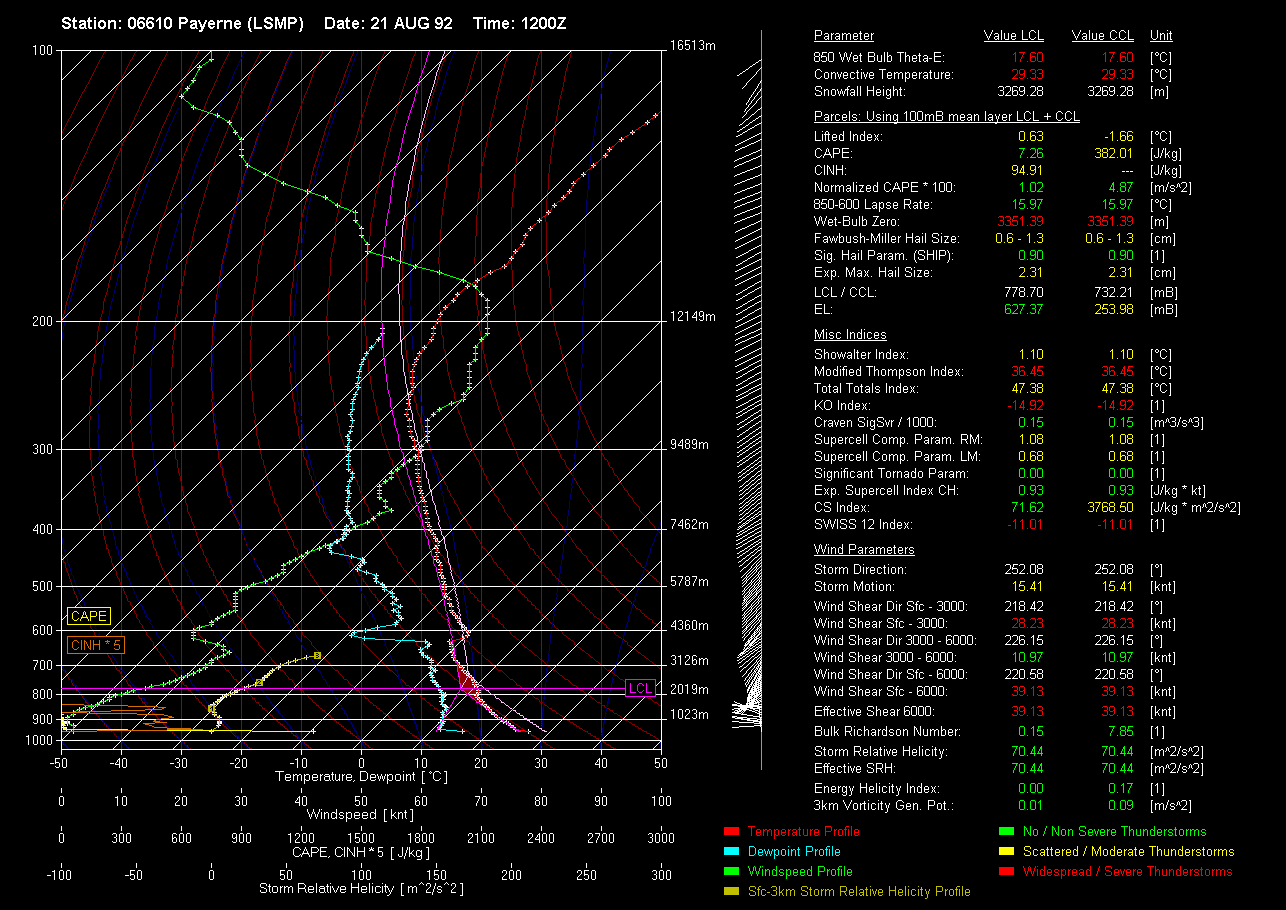This screenshot has width=1286, height=910.
Task: Click the yellow CAPE label box
Action: click(89, 616)
